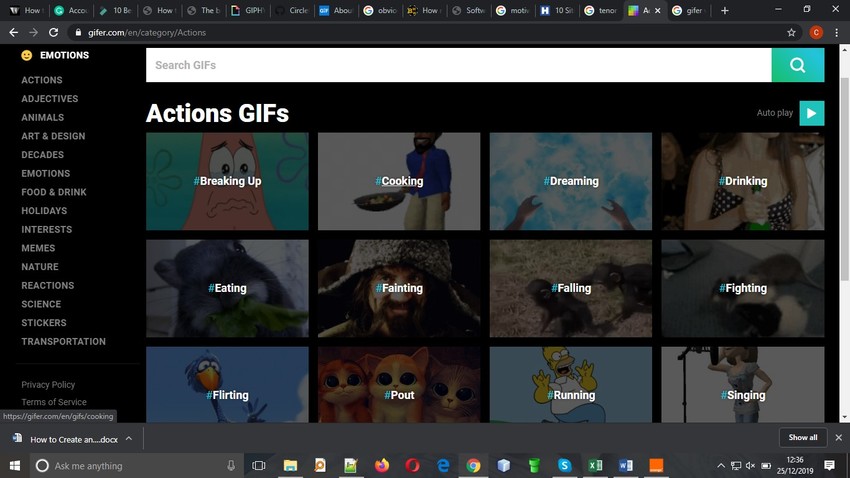The width and height of the screenshot is (850, 478).
Task: Open the #Pout GIF thumbnail
Action: tap(399, 385)
